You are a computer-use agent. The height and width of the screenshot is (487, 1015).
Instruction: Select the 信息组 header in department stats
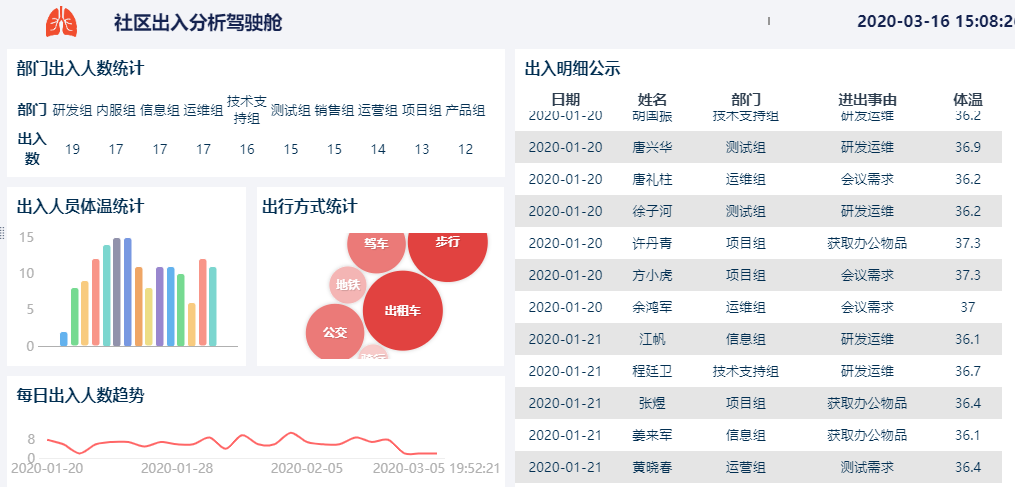[x=160, y=111]
